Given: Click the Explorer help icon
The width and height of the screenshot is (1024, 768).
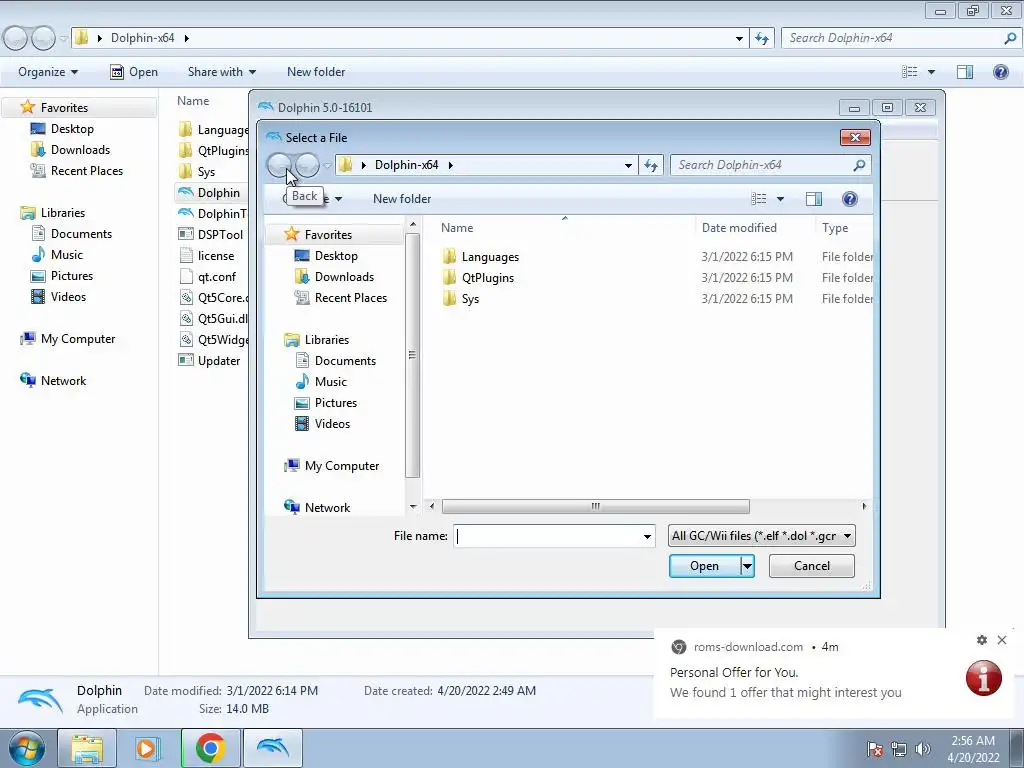Looking at the screenshot, I should click(x=1000, y=72).
